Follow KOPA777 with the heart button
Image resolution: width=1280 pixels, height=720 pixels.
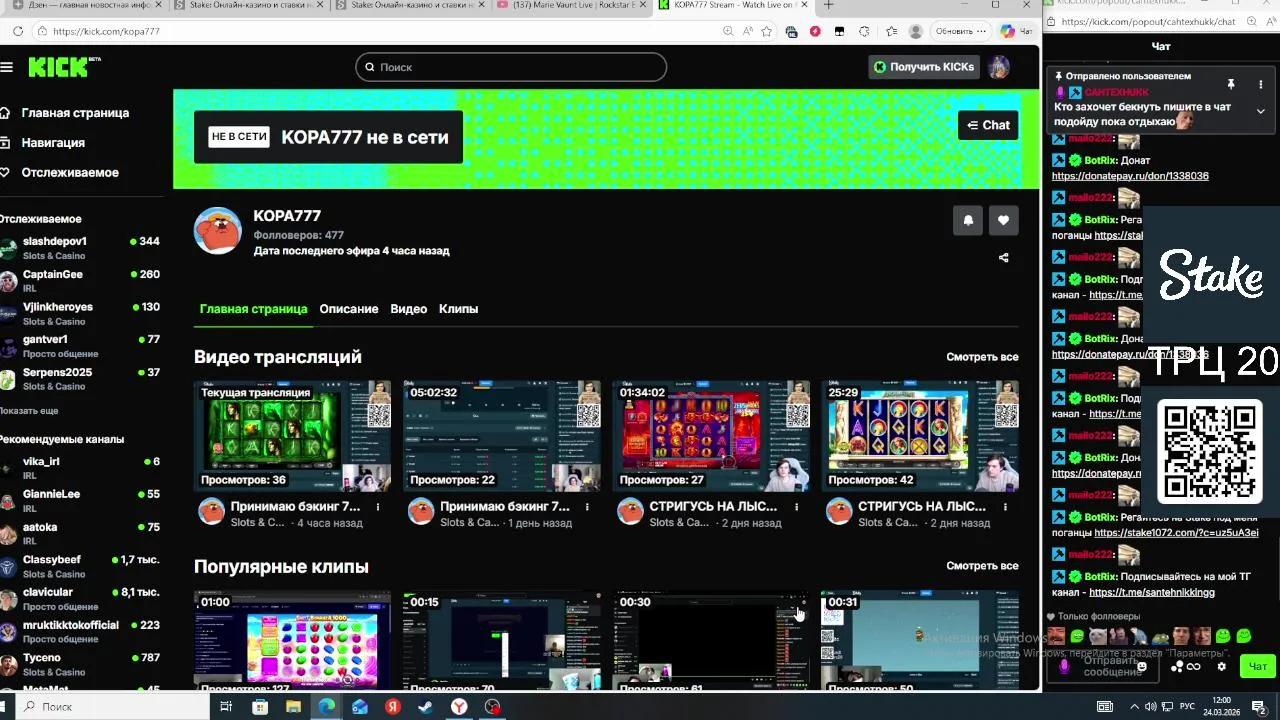[x=1004, y=221]
